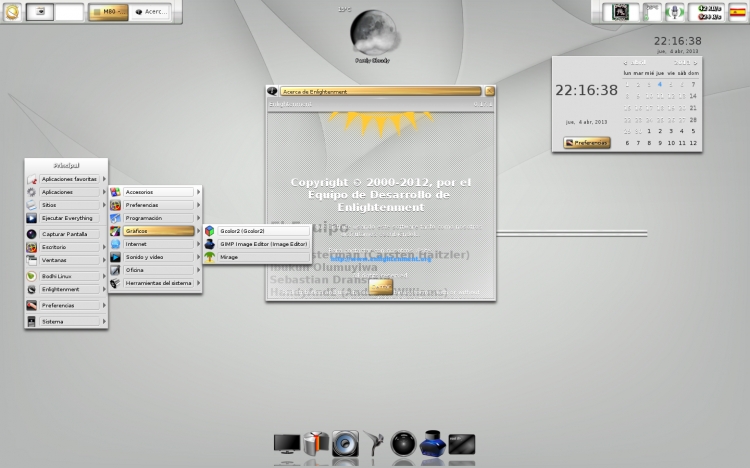Image resolution: width=750 pixels, height=468 pixels.
Task: Open the microphone mixer gadget
Action: 674,12
